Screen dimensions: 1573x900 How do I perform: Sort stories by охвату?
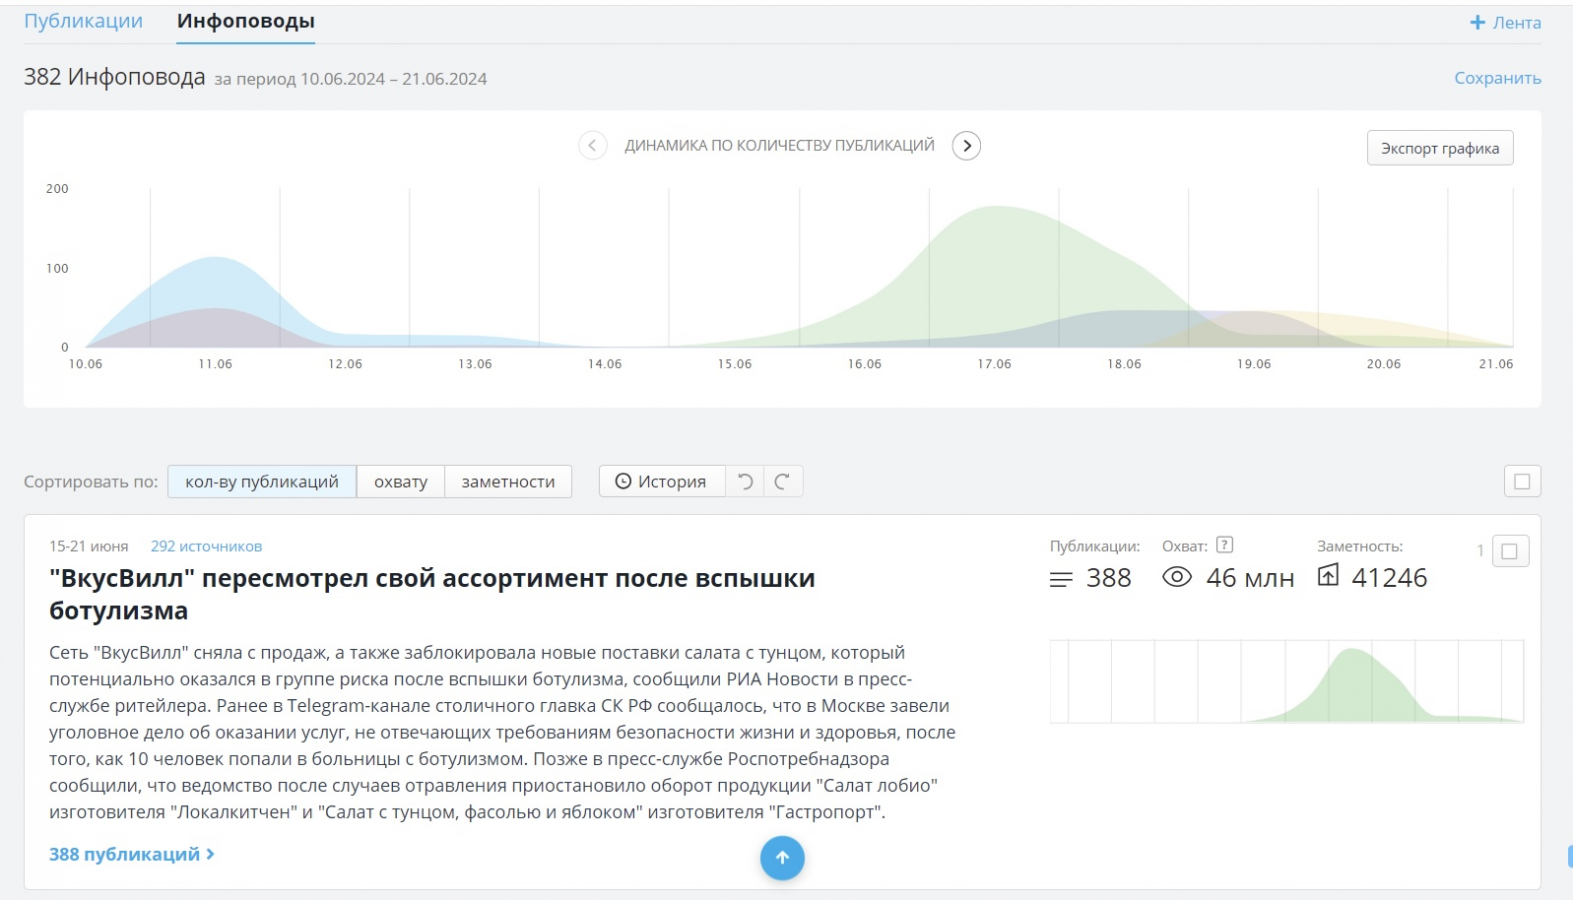[x=401, y=482]
